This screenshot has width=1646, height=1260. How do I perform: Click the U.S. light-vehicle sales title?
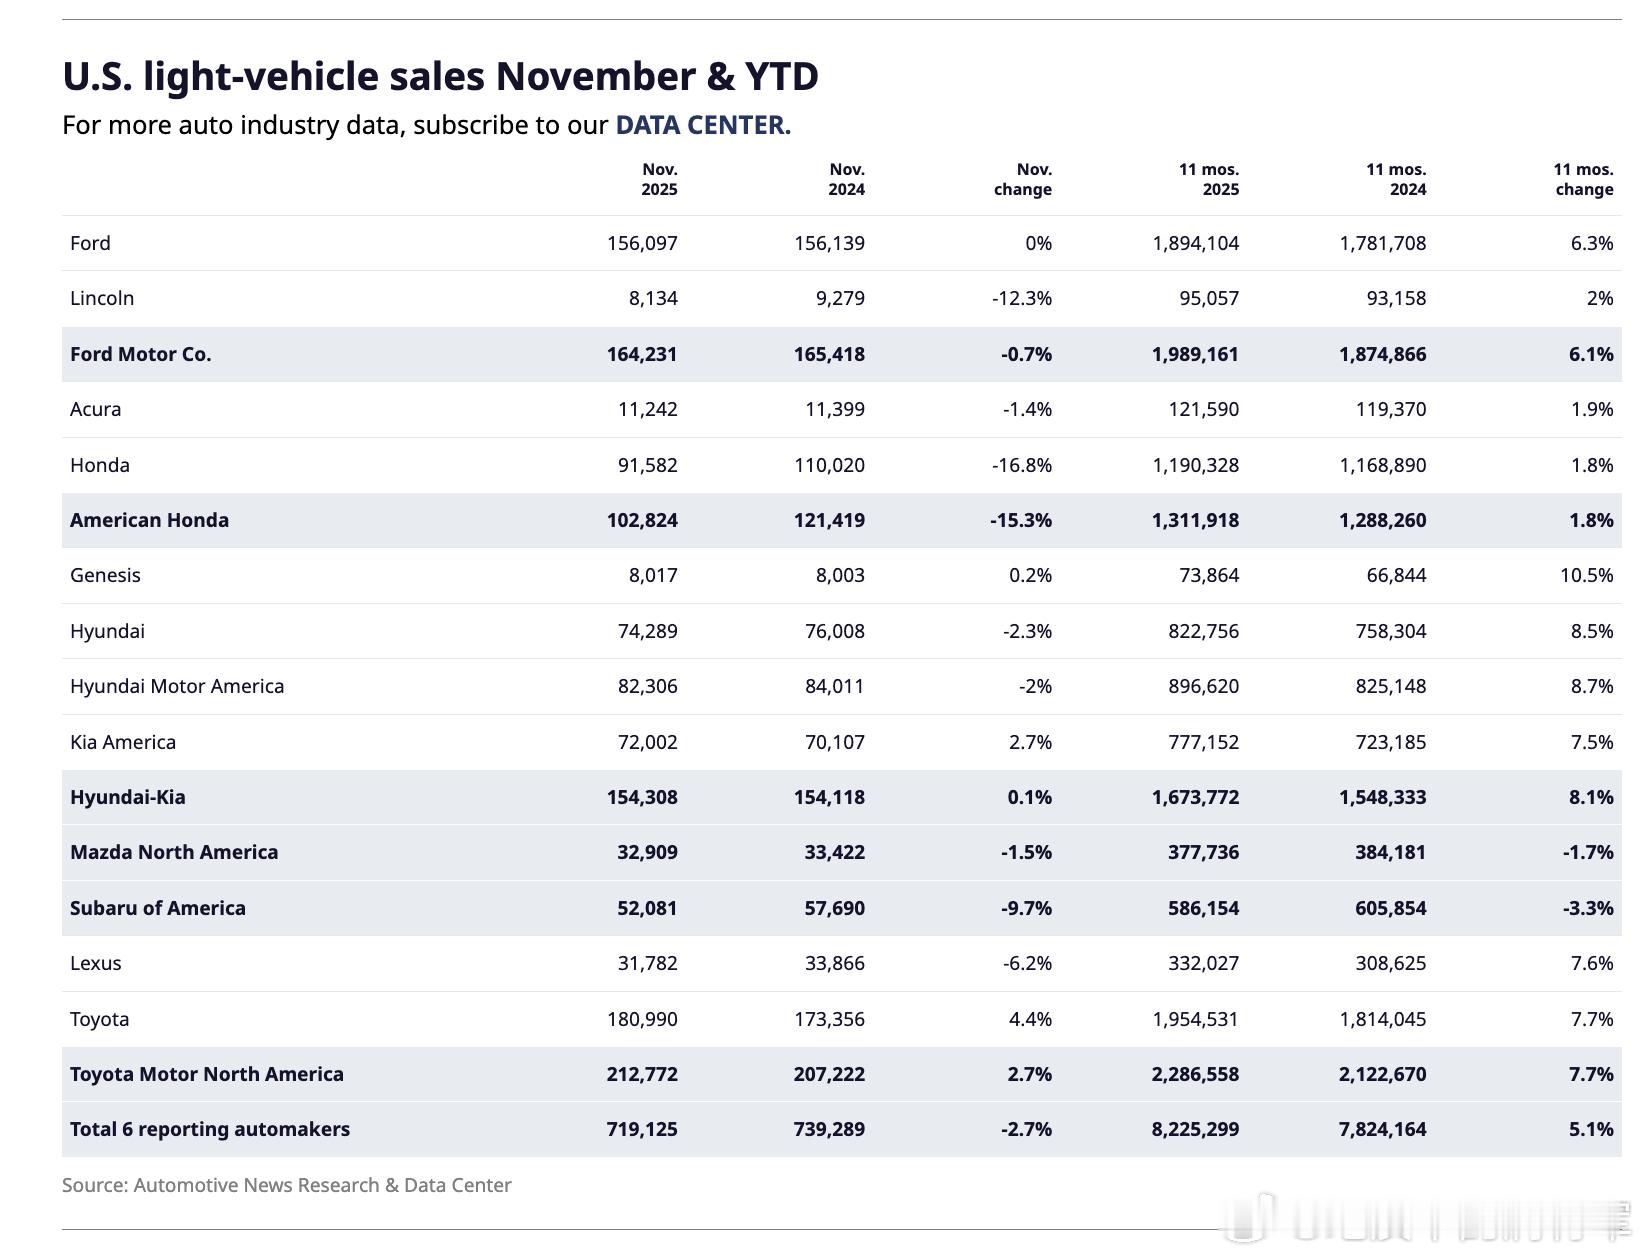440,76
